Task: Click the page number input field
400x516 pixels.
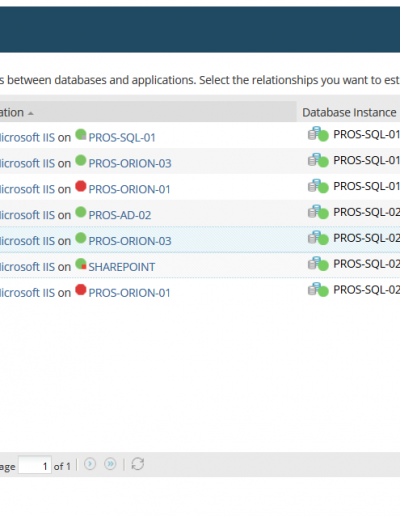Action: click(x=35, y=465)
